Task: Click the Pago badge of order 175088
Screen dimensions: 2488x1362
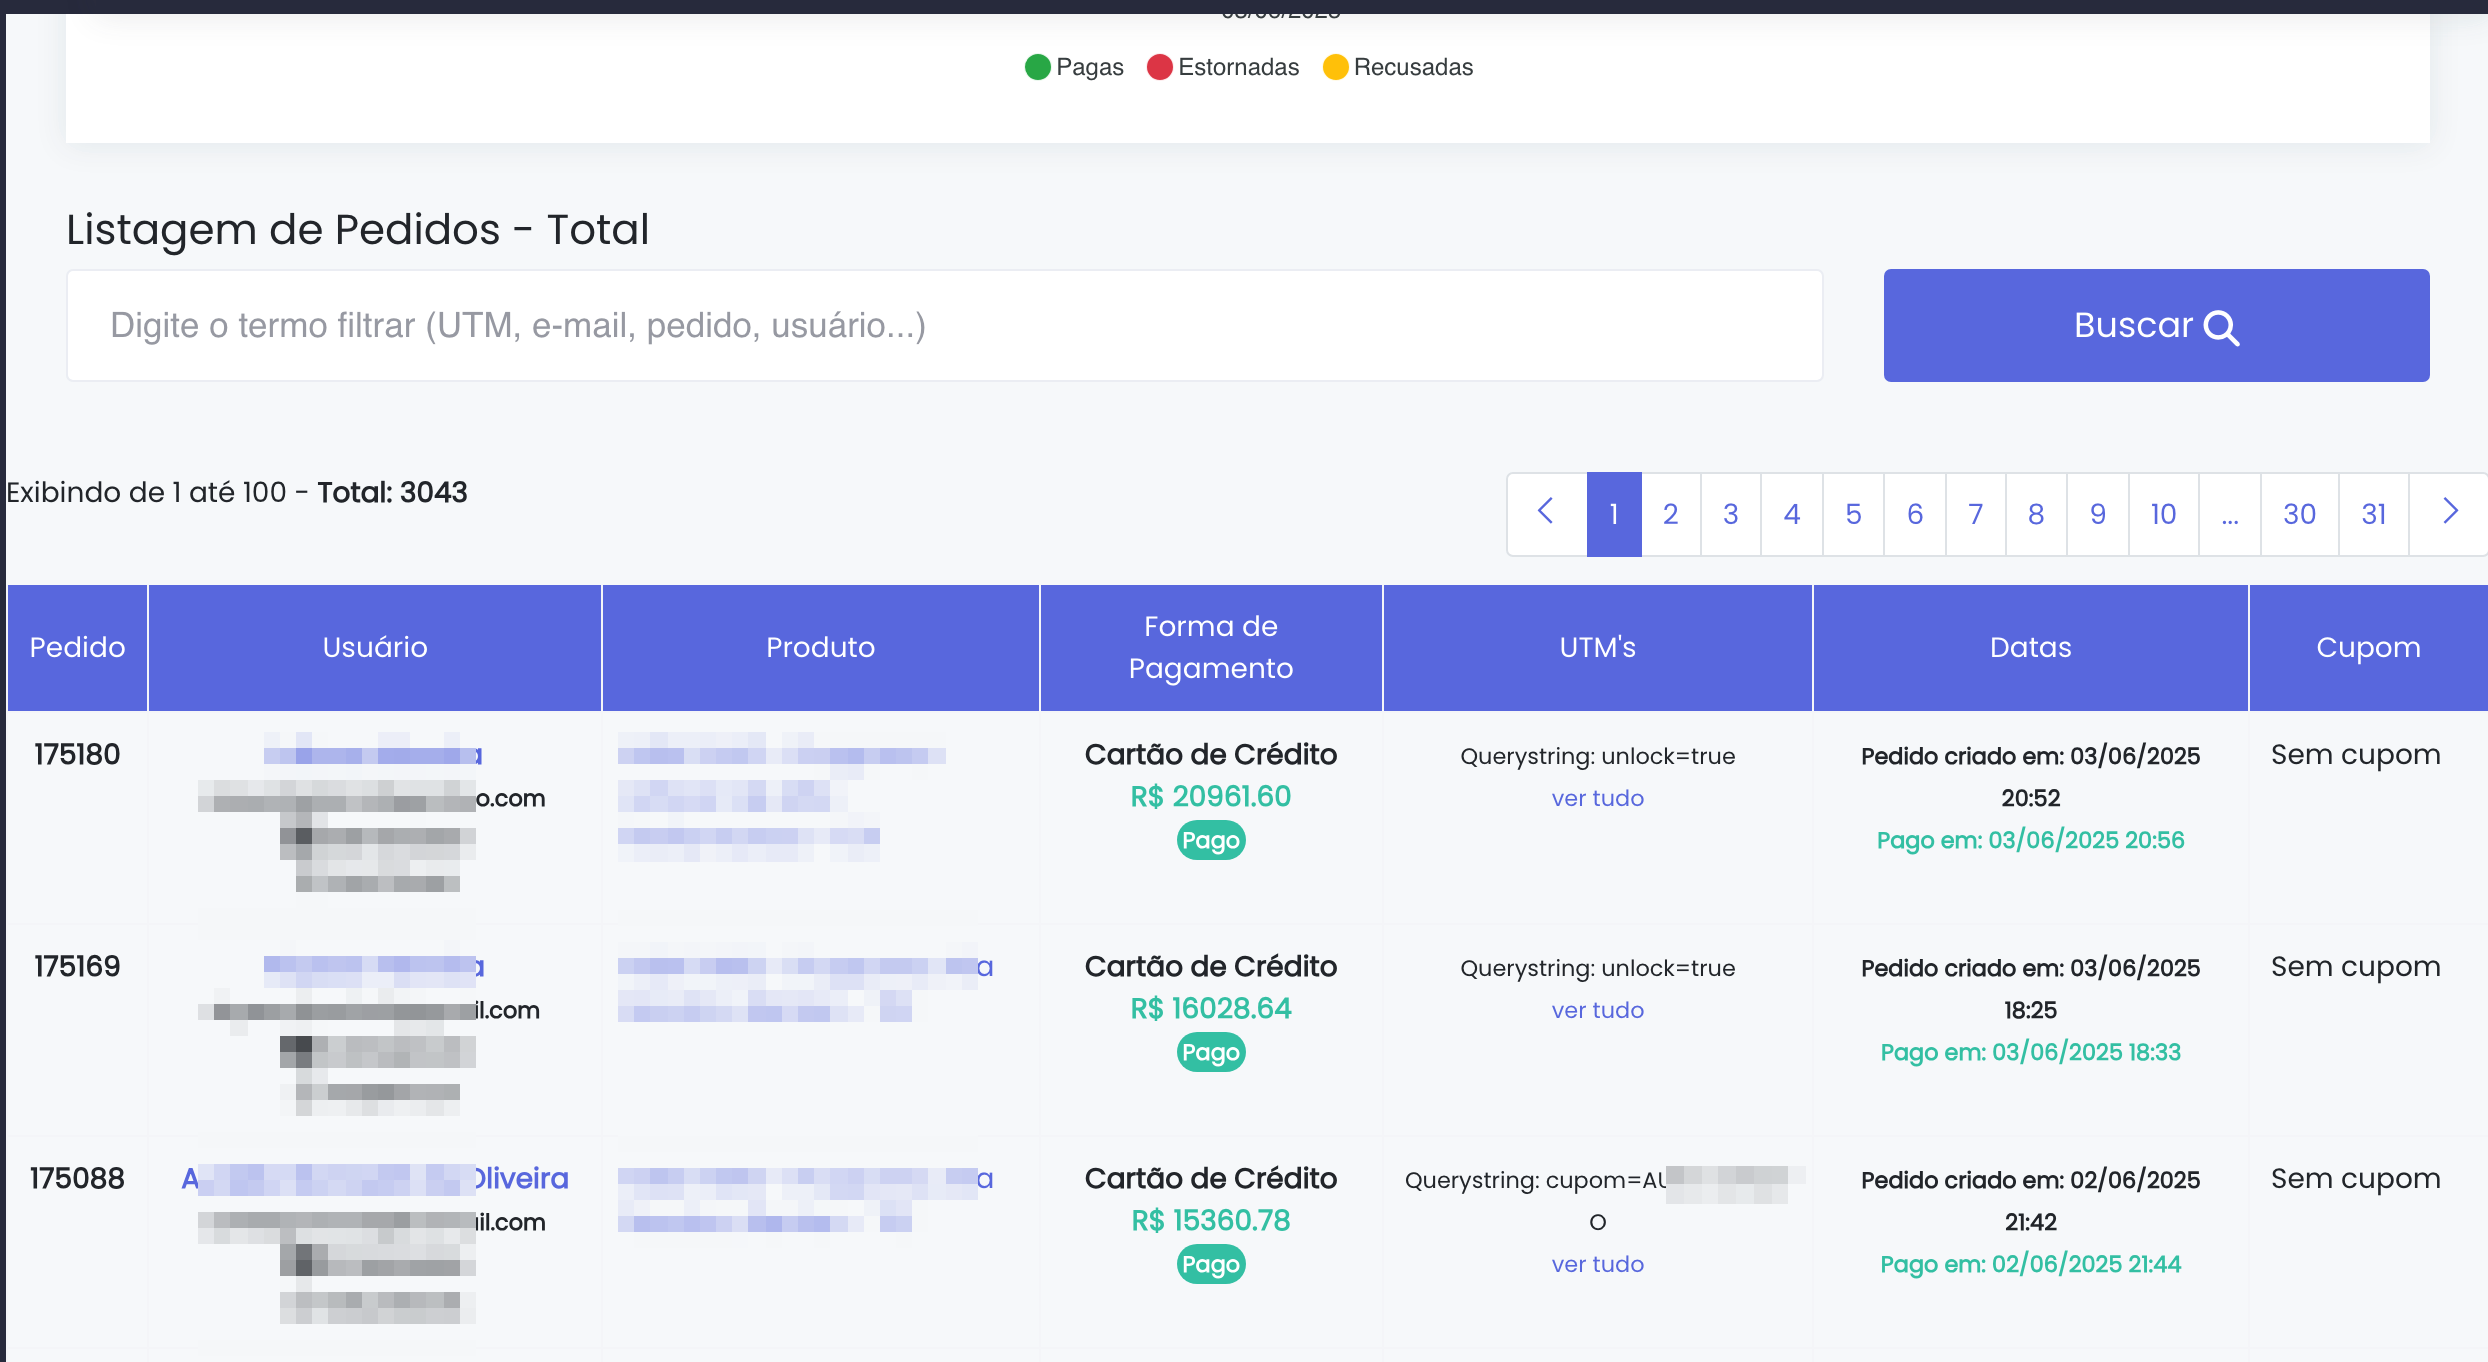Action: (x=1210, y=1264)
